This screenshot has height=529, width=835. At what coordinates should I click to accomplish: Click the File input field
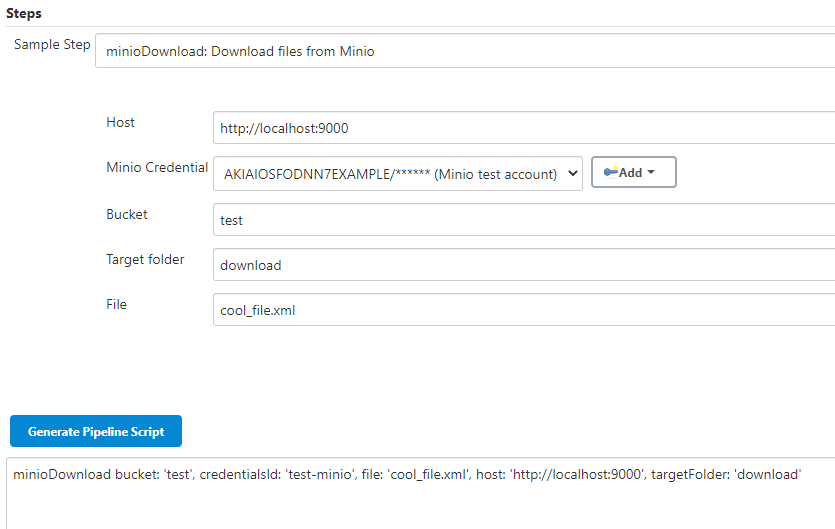[524, 310]
